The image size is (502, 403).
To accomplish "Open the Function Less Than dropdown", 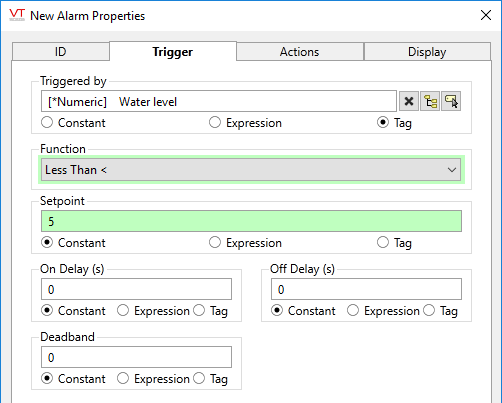I will tap(251, 170).
